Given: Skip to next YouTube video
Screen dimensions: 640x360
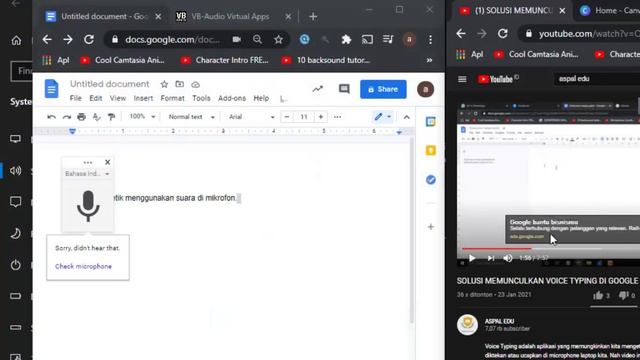Looking at the screenshot, I should [x=491, y=258].
